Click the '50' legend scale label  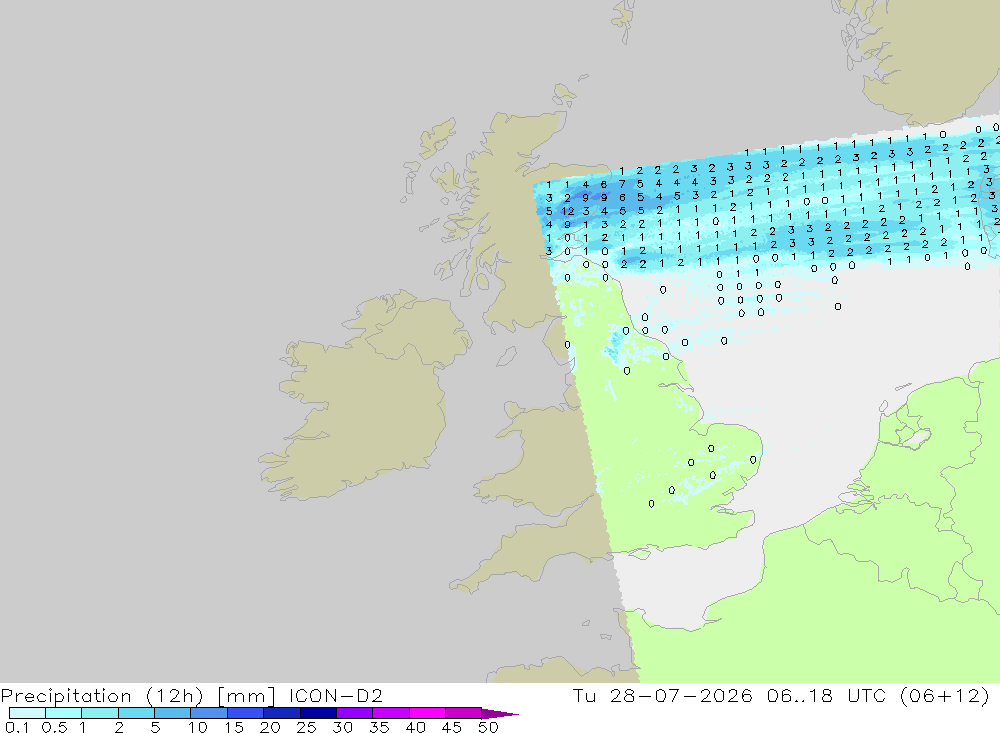488,727
